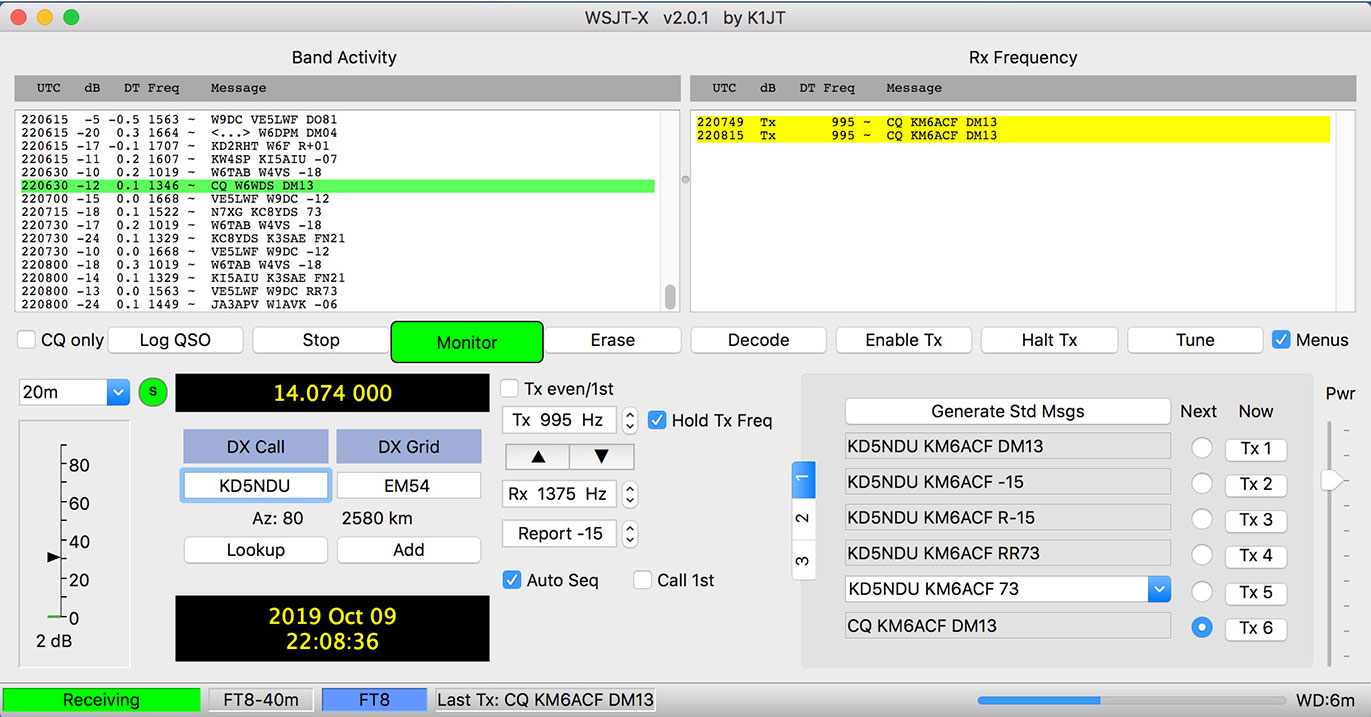Screen dimensions: 1371x717
Task: Select the highlighted CQ W6WDS DM13 row
Action: (338, 186)
